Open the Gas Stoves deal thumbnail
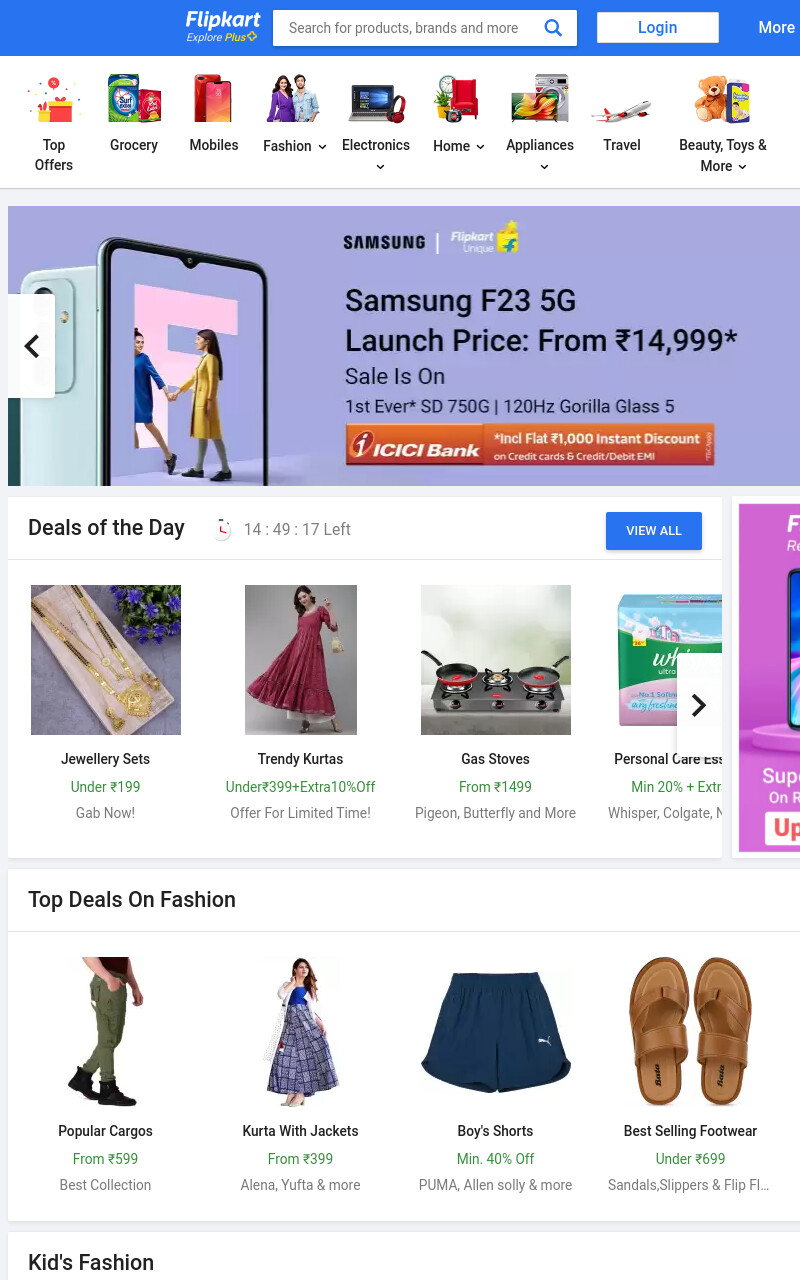The width and height of the screenshot is (800, 1280). point(496,660)
